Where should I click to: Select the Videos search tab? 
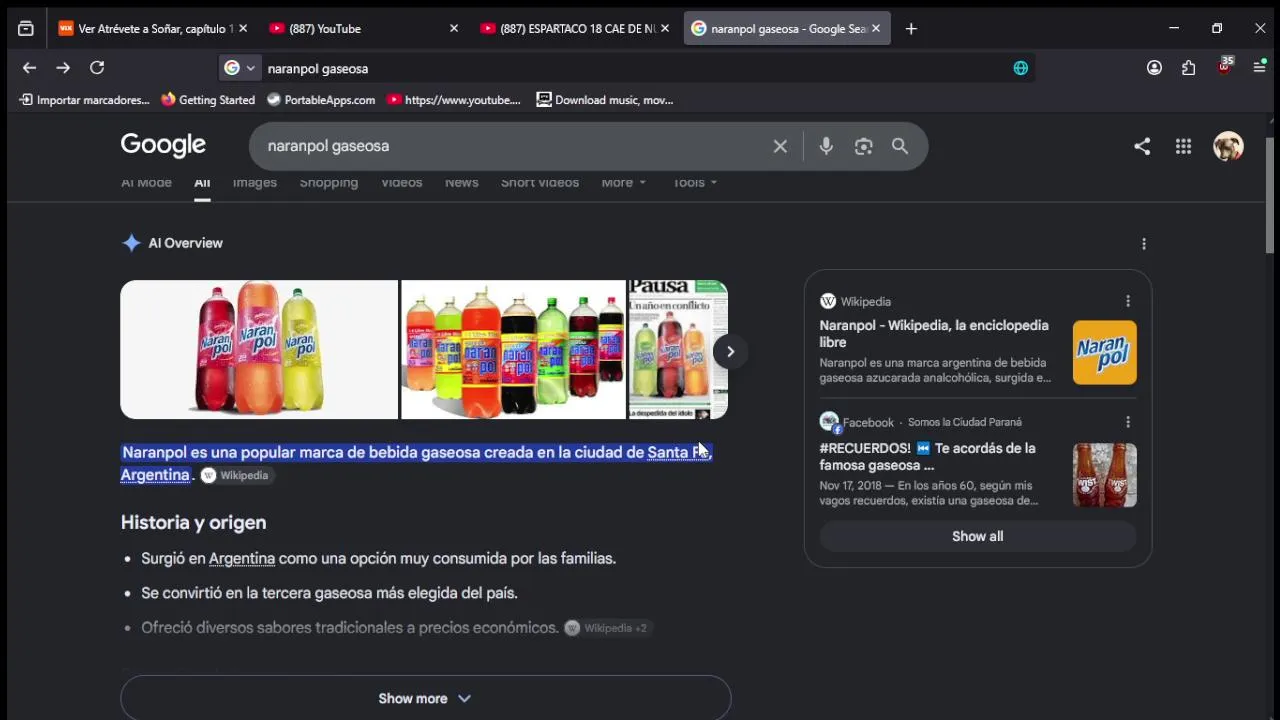pos(402,183)
